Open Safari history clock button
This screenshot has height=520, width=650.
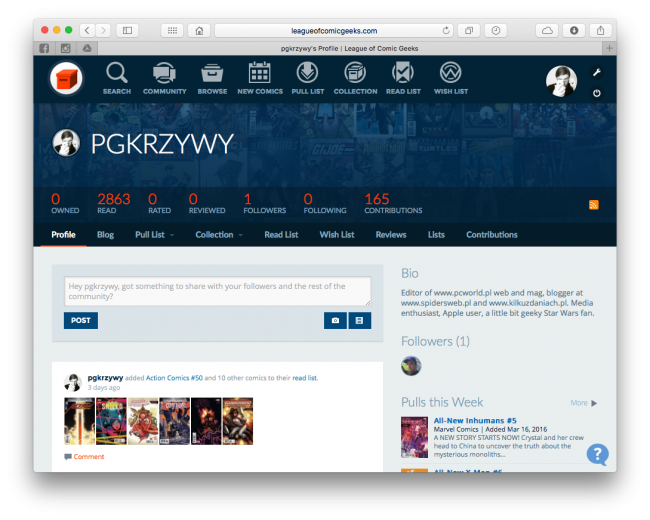[496, 30]
